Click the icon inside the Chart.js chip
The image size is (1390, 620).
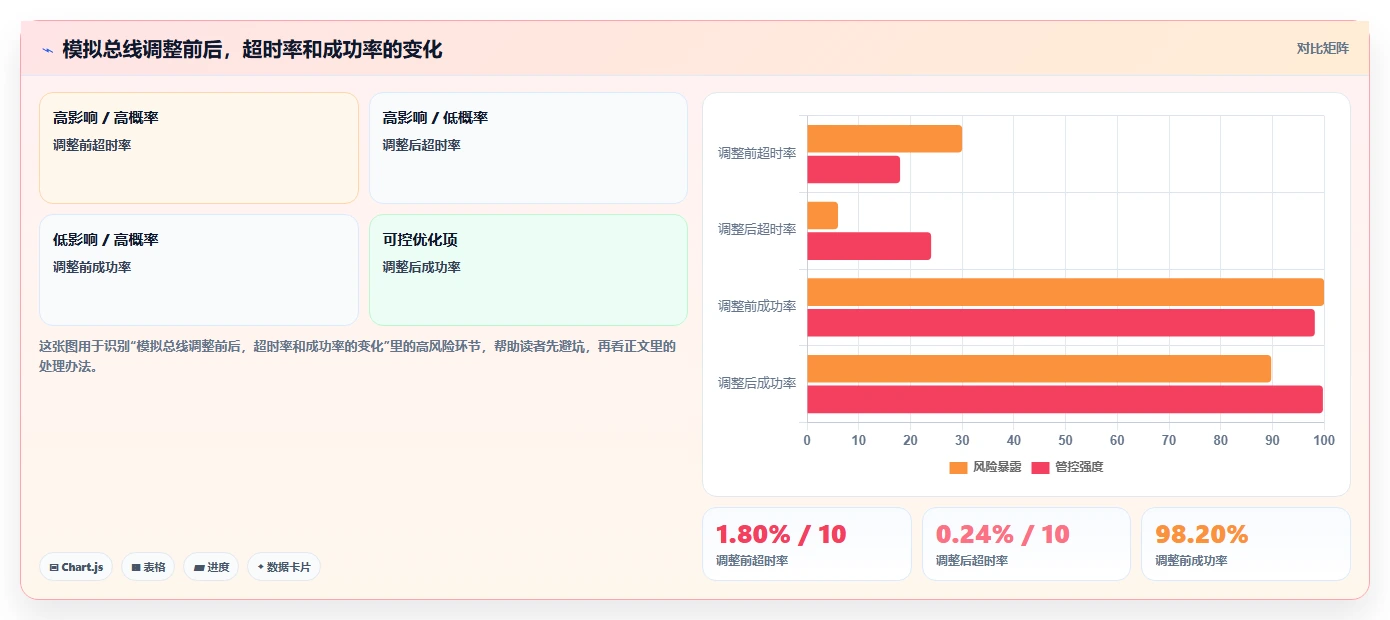coord(54,567)
